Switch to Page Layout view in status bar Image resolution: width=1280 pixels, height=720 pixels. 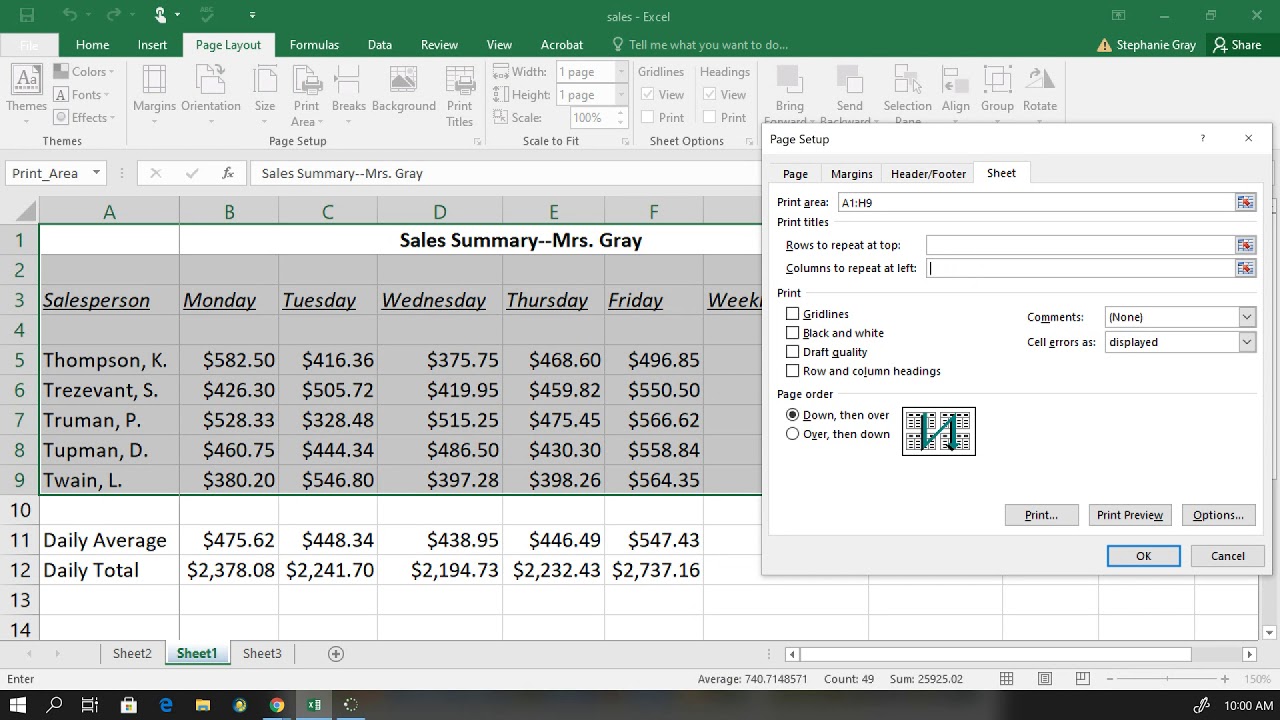click(x=1045, y=679)
